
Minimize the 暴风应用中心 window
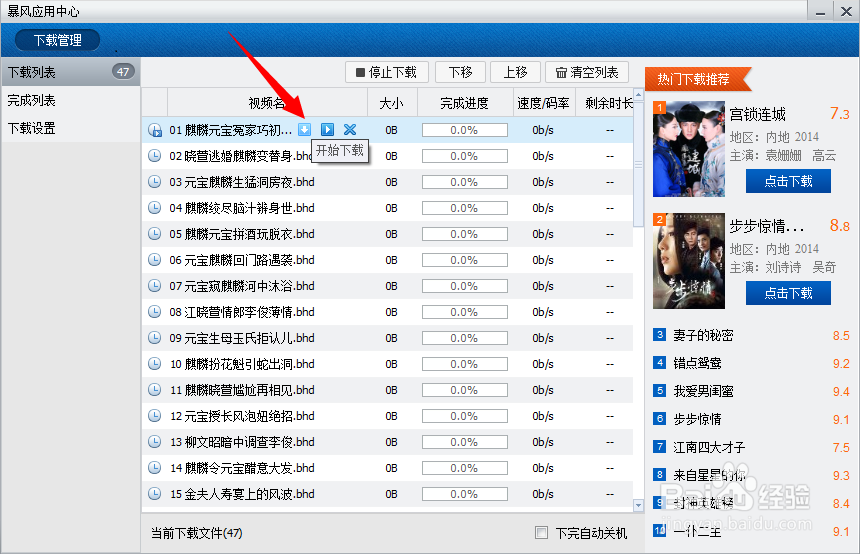tap(821, 11)
